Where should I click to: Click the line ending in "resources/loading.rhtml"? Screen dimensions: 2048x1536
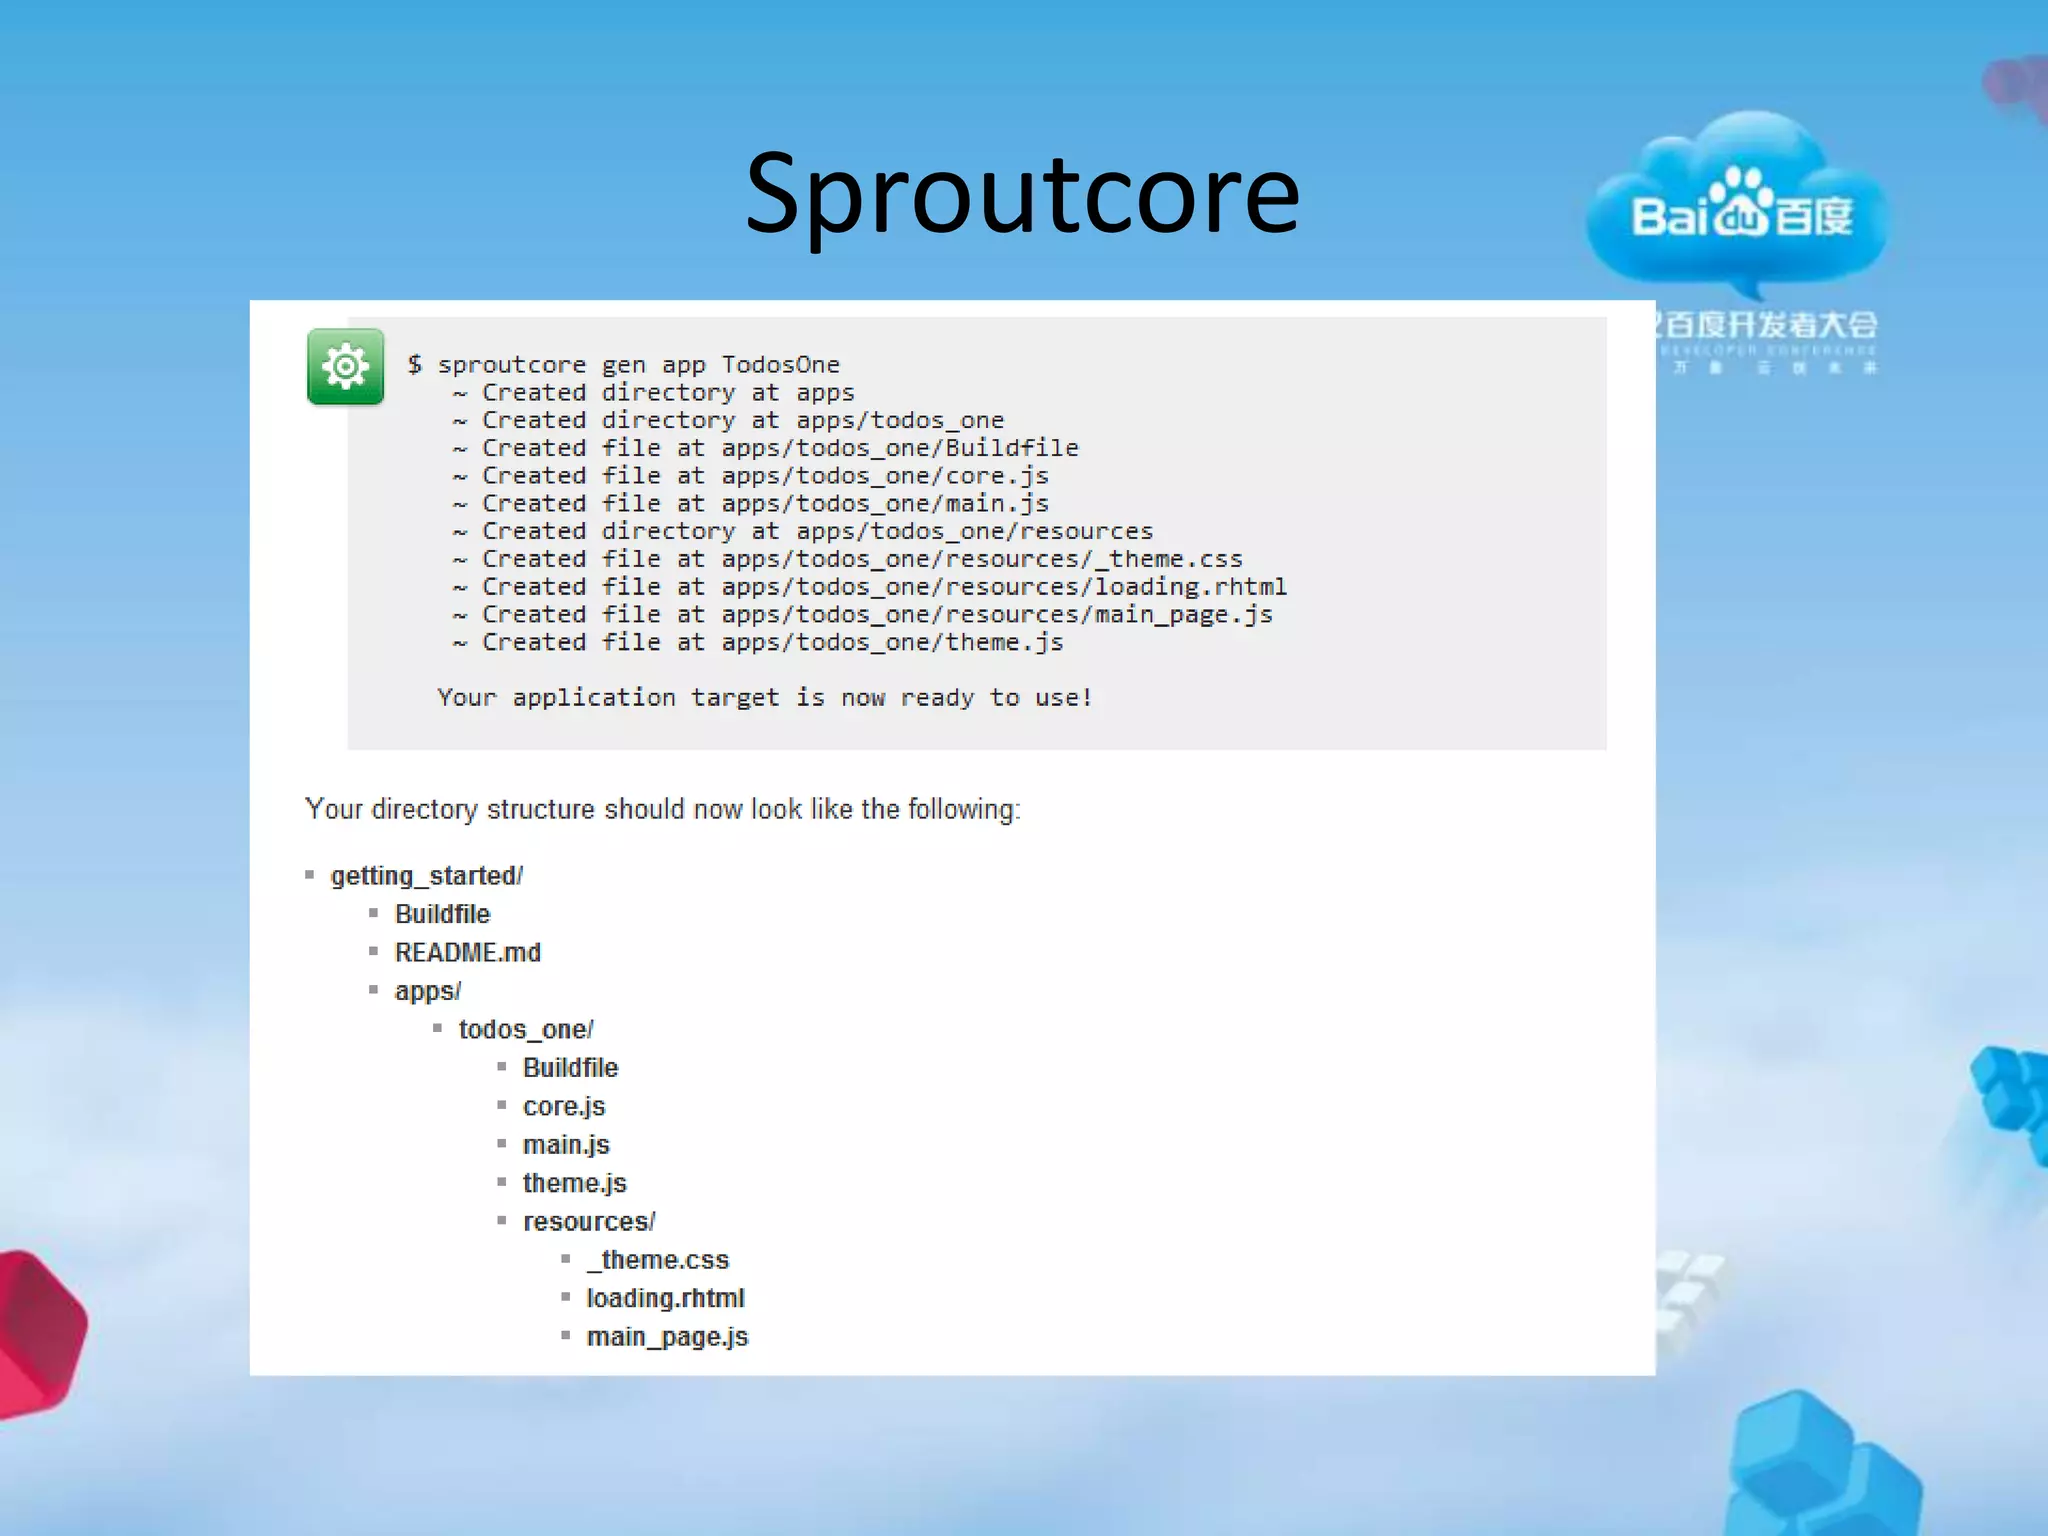870,587
